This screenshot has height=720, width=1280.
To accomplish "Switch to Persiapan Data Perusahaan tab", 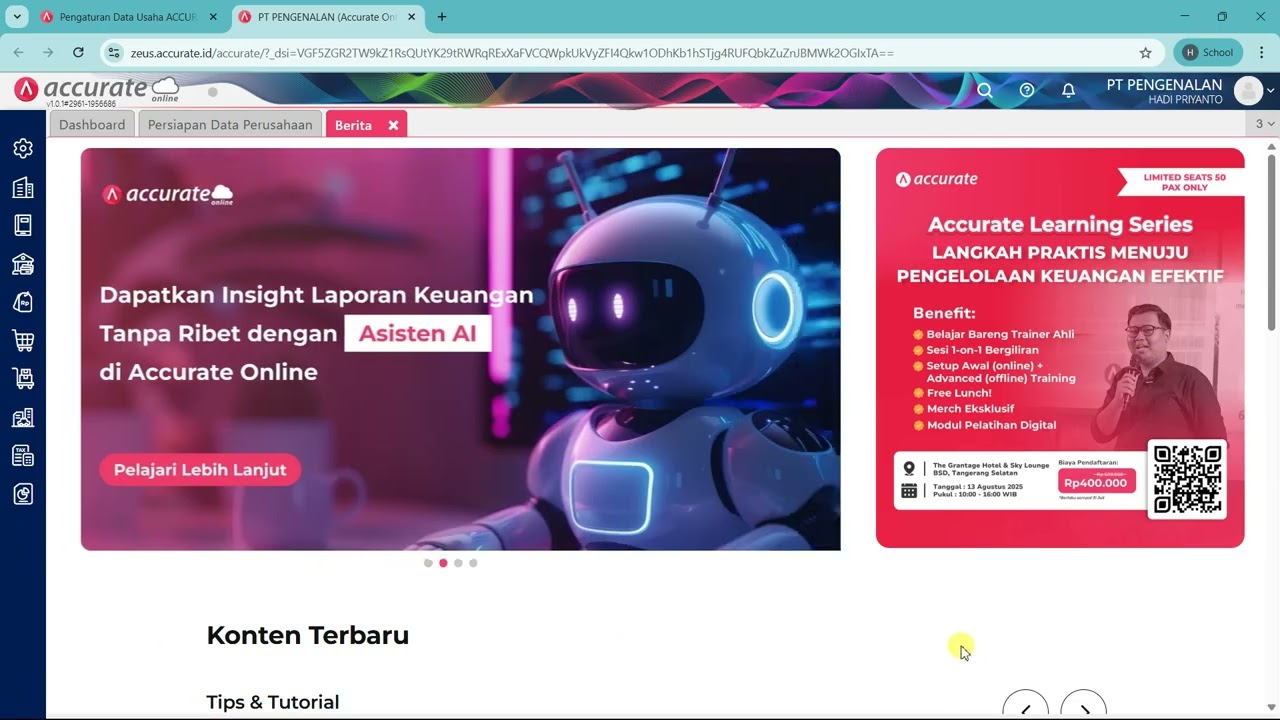I will point(230,125).
